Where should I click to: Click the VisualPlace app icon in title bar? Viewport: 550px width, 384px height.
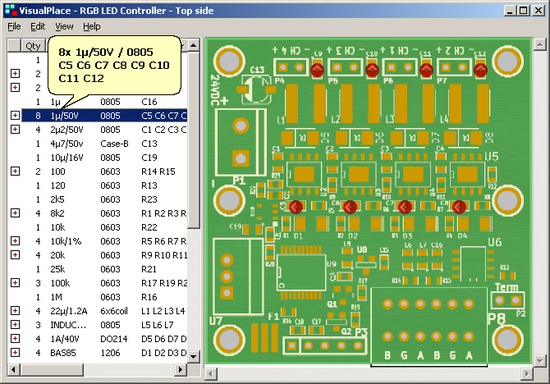(x=11, y=10)
